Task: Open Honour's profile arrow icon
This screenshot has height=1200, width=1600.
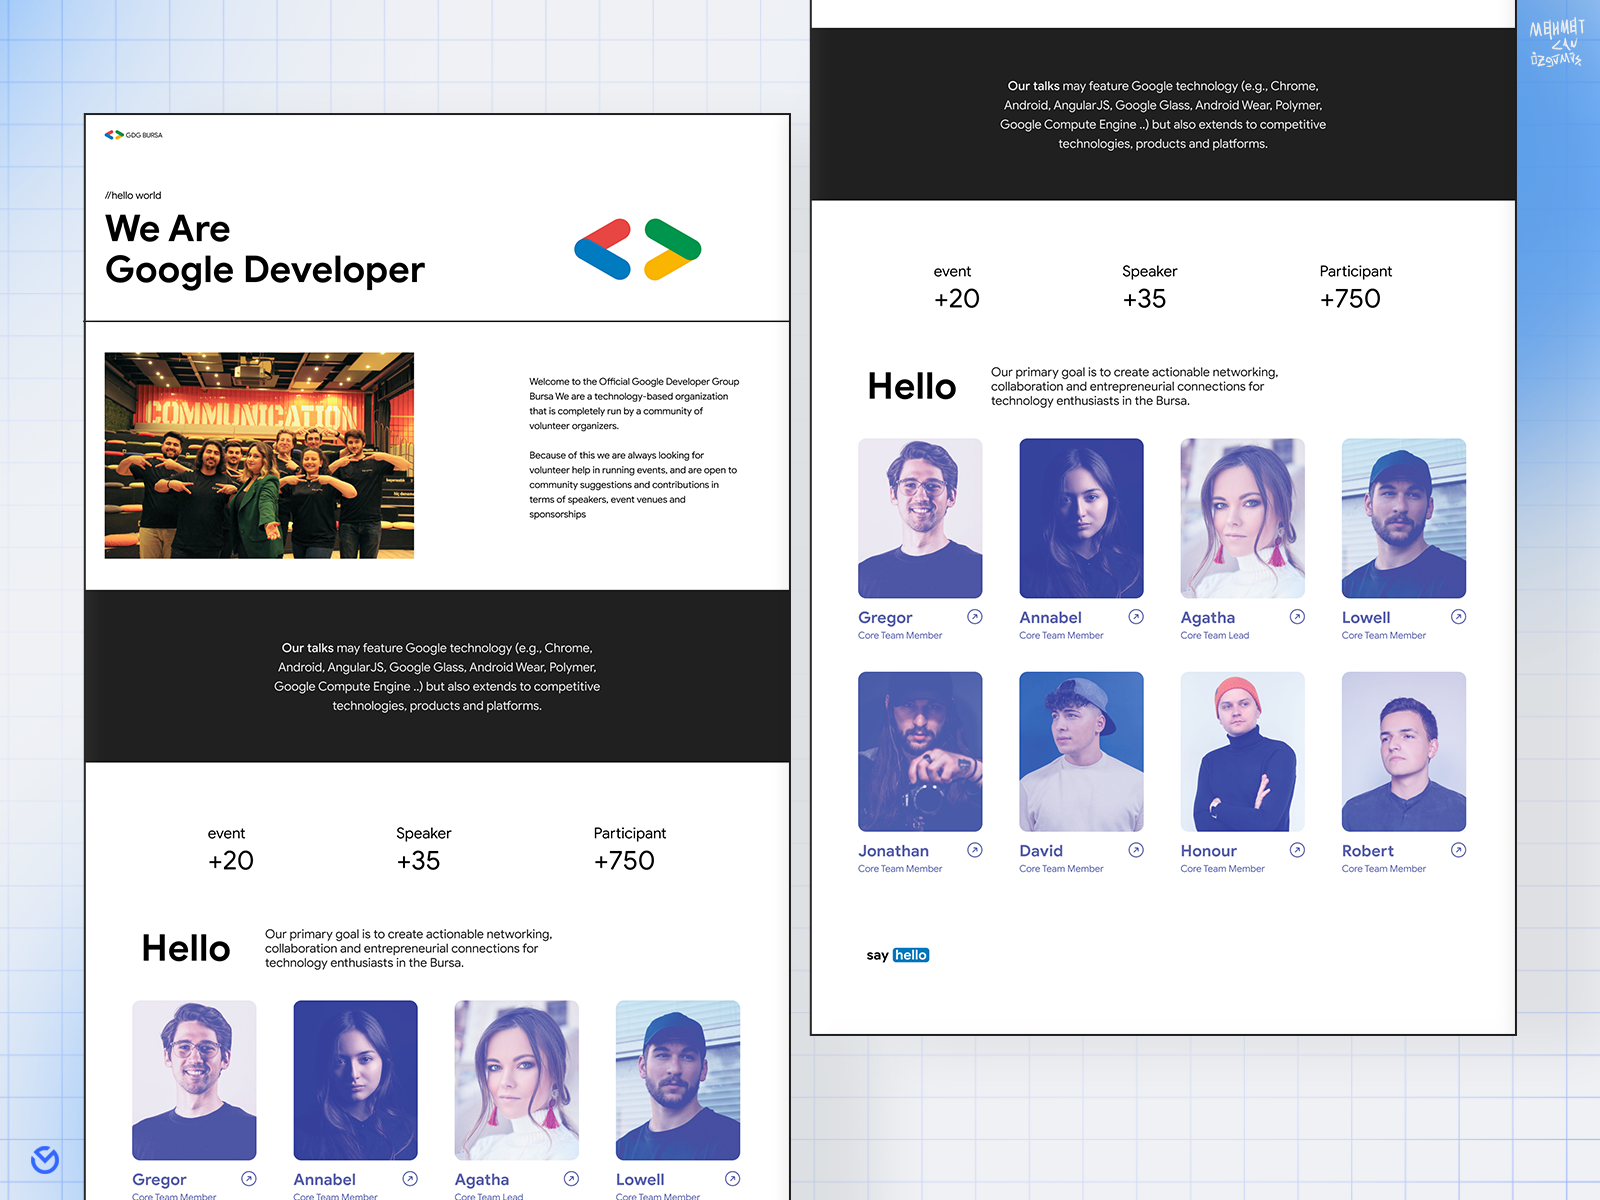Action: click(x=1297, y=850)
